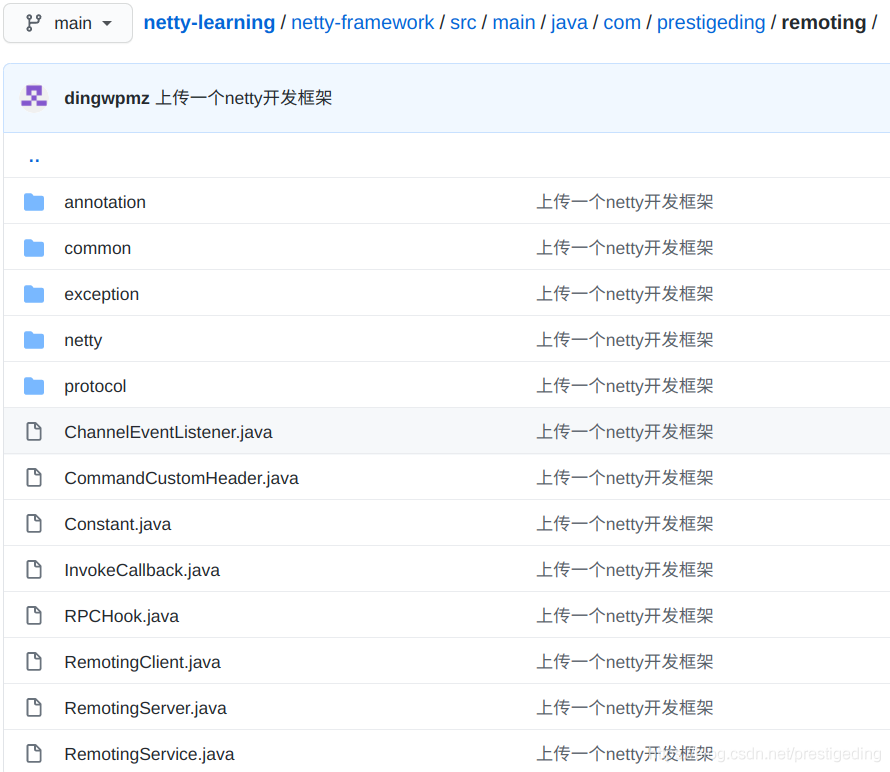Image resolution: width=890 pixels, height=772 pixels.
Task: Open Constant.java file
Action: (117, 524)
